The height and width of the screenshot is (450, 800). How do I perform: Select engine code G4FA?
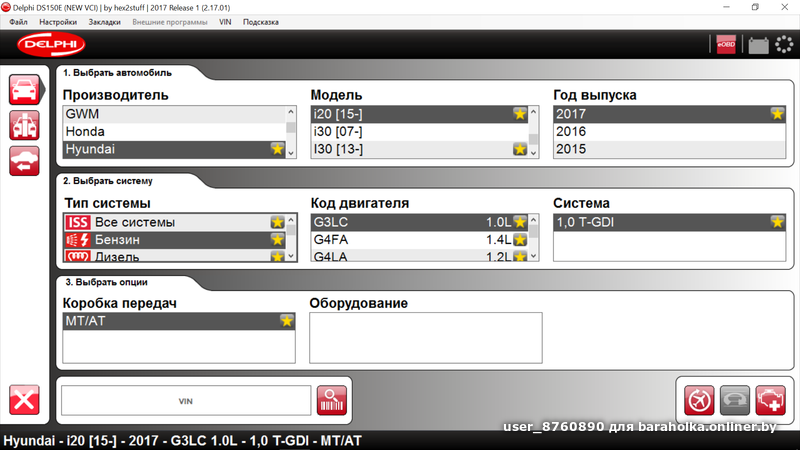pos(419,239)
